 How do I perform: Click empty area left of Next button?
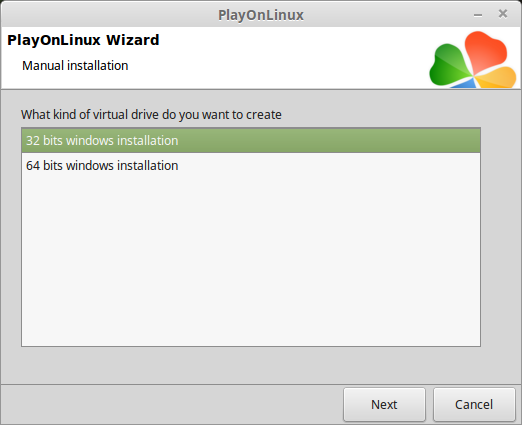coord(172,404)
